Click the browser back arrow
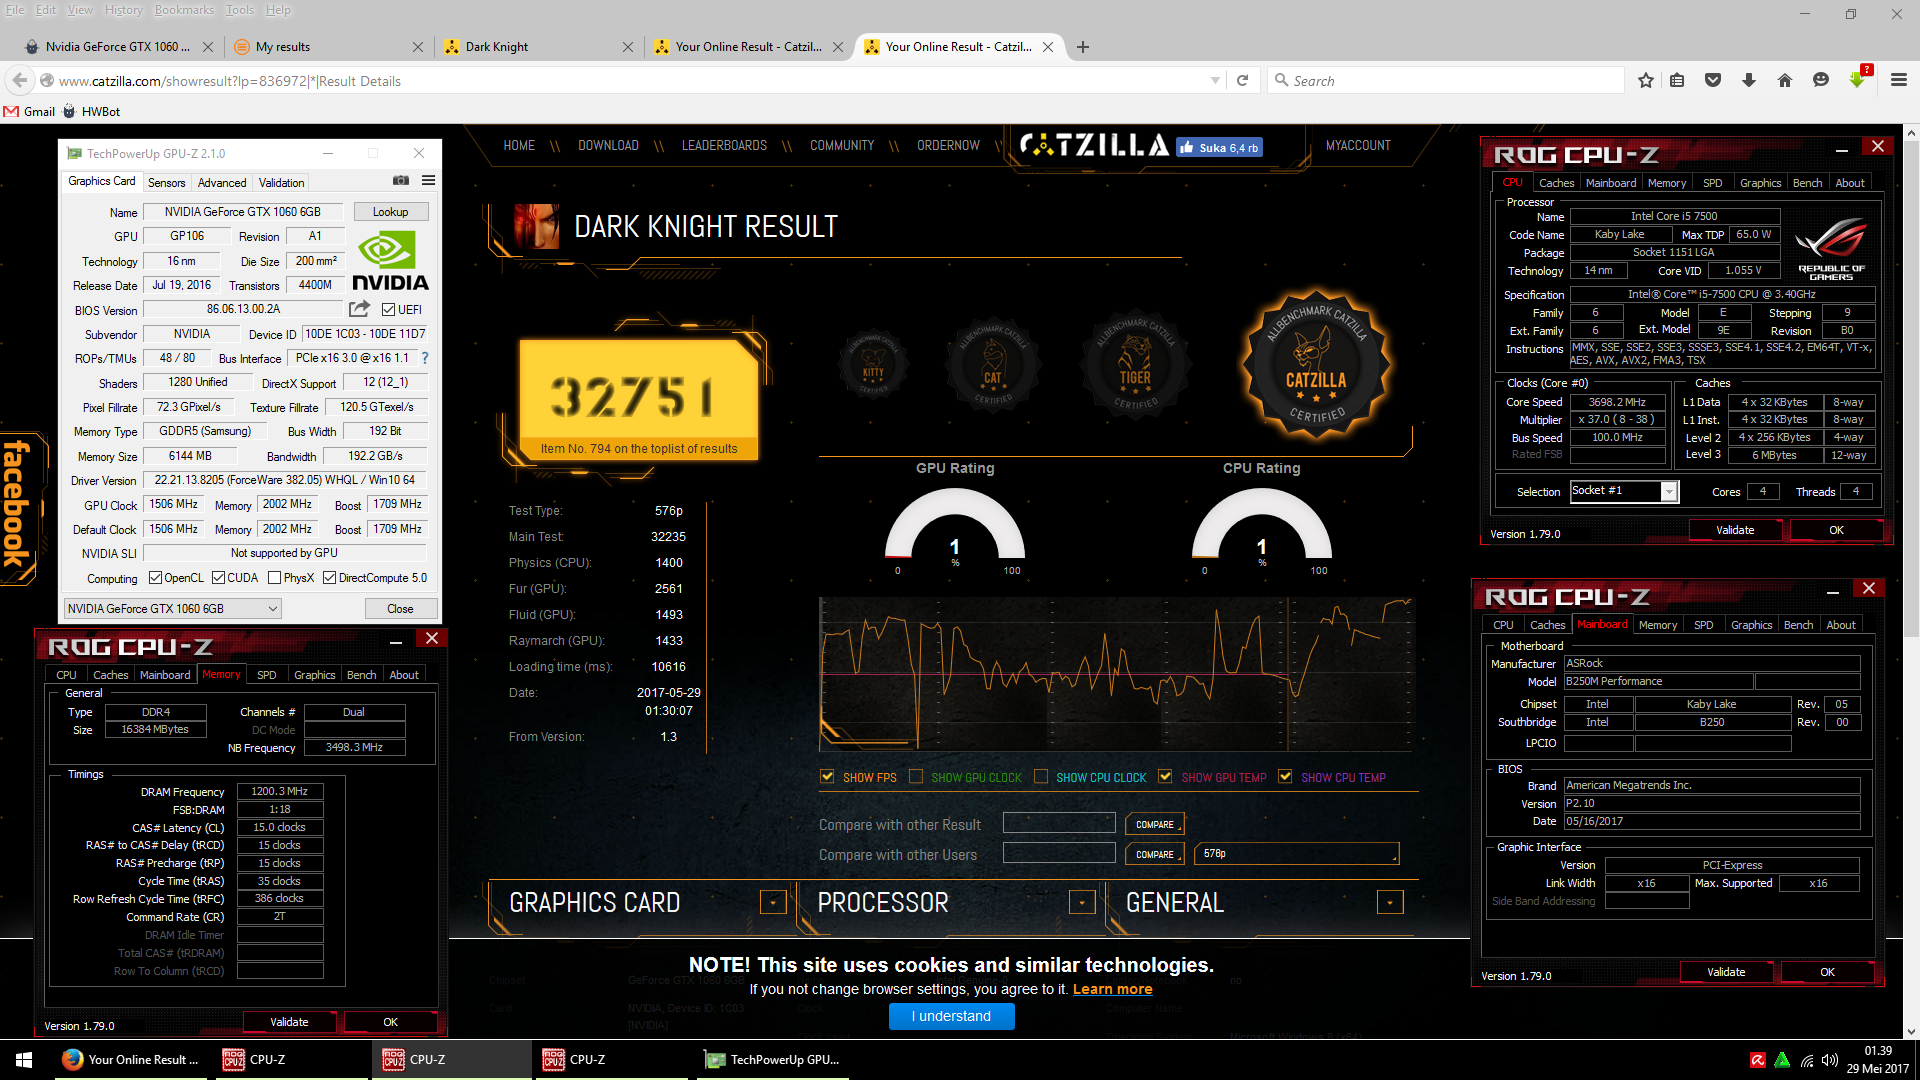1920x1080 pixels. click(19, 81)
